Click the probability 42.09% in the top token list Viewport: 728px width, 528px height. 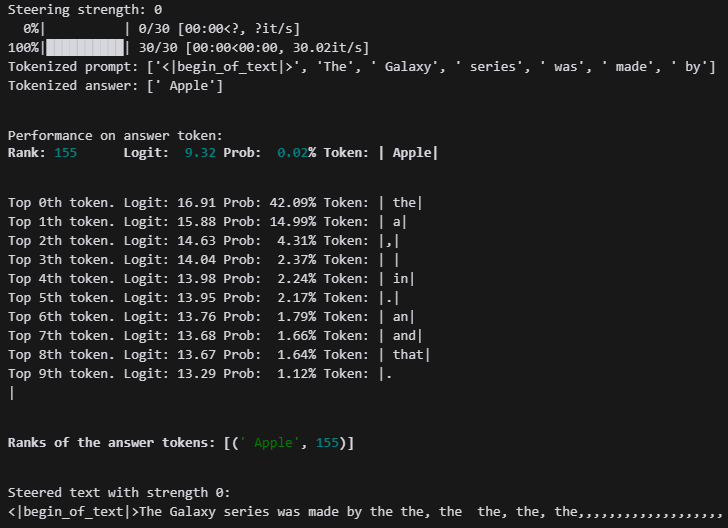coord(292,203)
